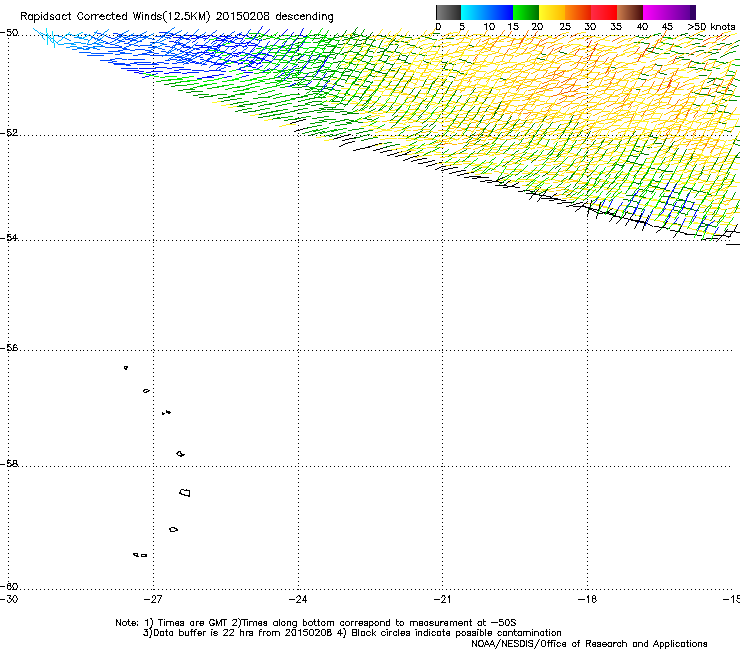Click the brown 35-40 knots legend swatch

coord(630,12)
